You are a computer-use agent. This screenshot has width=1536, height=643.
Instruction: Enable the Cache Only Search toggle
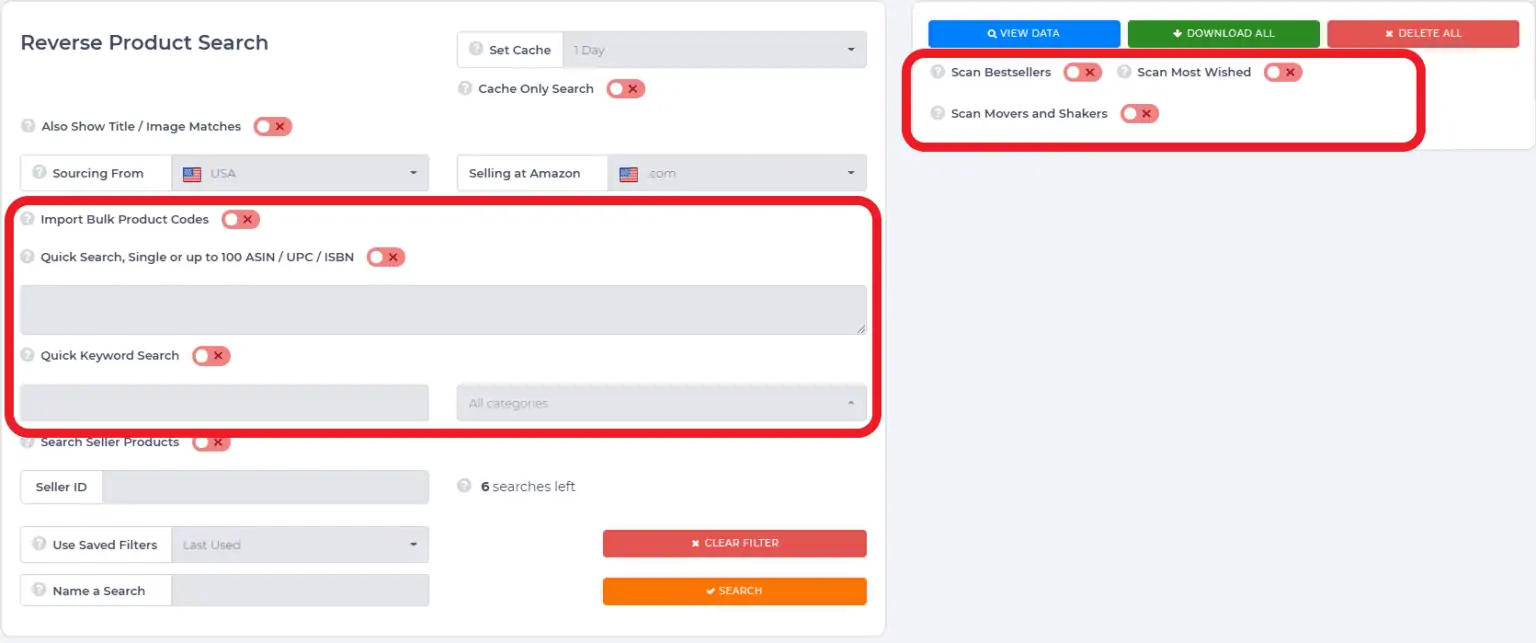[626, 89]
